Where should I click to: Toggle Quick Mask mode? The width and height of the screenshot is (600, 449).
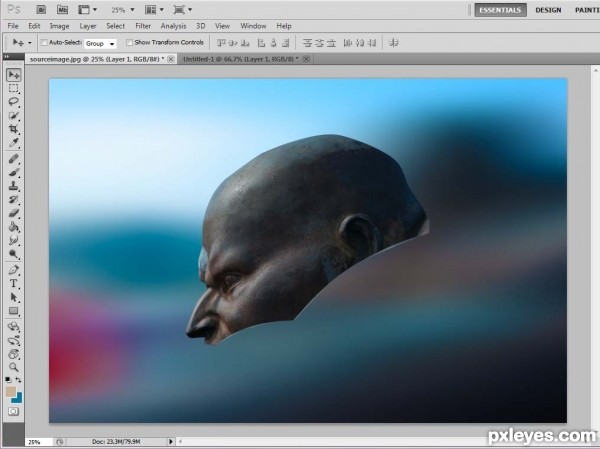(13, 411)
